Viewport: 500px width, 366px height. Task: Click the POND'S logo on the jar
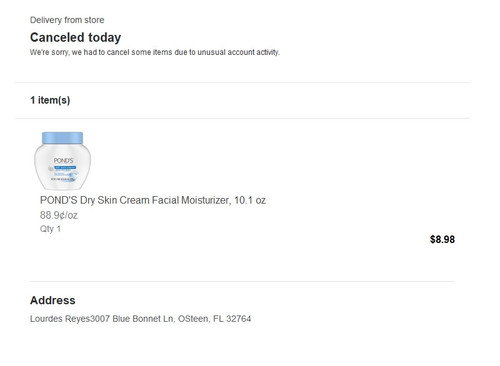[x=63, y=161]
